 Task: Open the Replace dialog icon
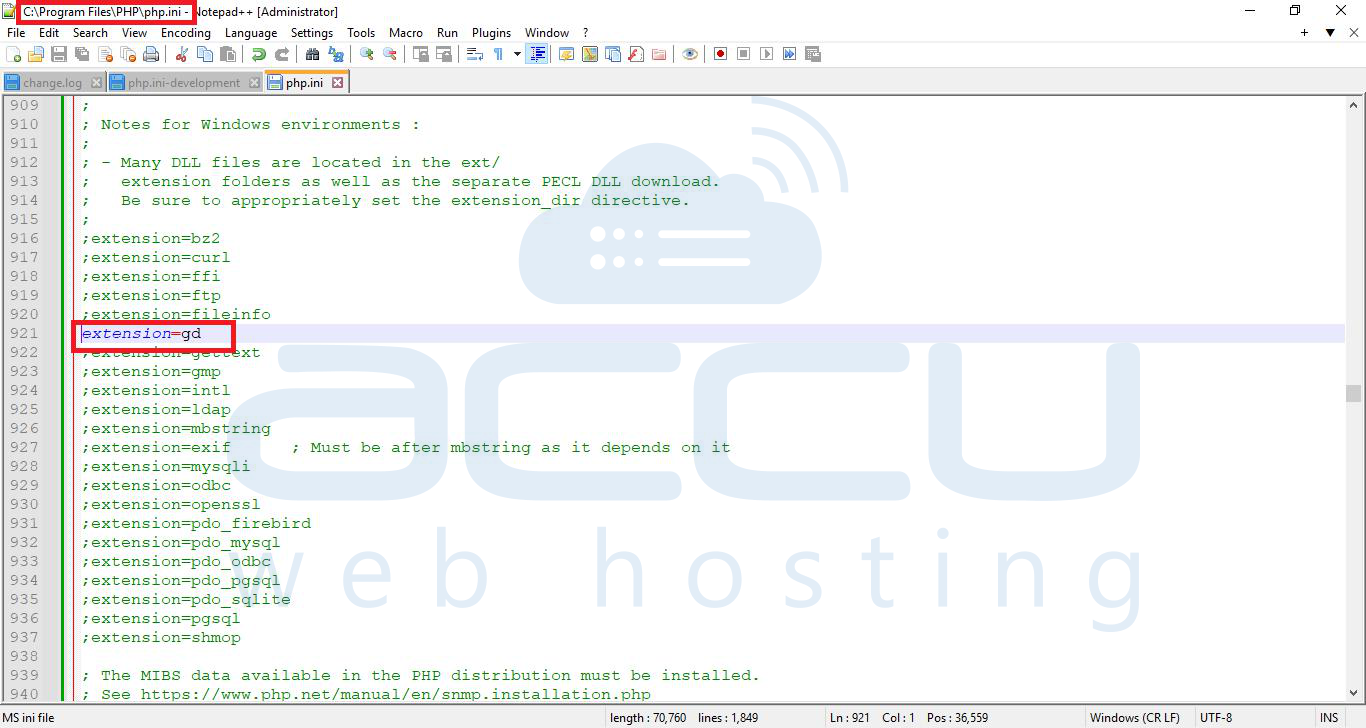pos(337,54)
